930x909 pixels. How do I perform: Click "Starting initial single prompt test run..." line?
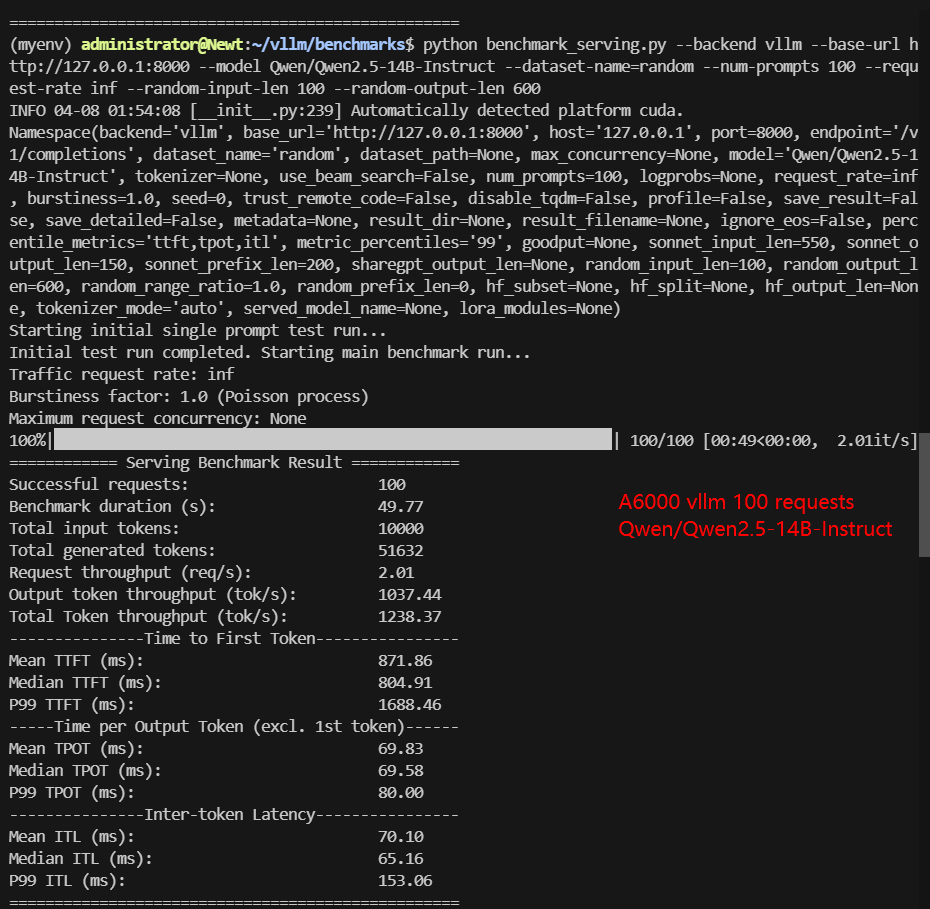tap(198, 331)
